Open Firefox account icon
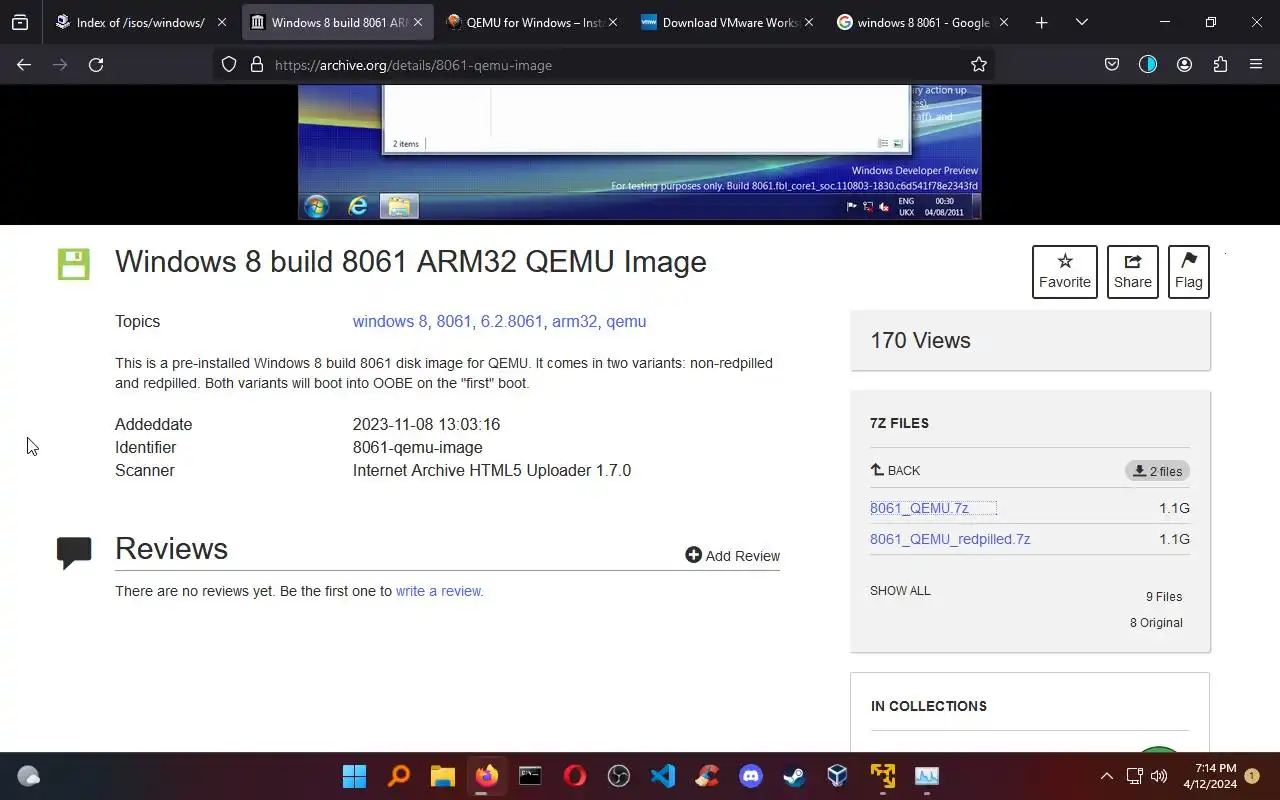Screen dimensions: 1280x800 click(1184, 65)
